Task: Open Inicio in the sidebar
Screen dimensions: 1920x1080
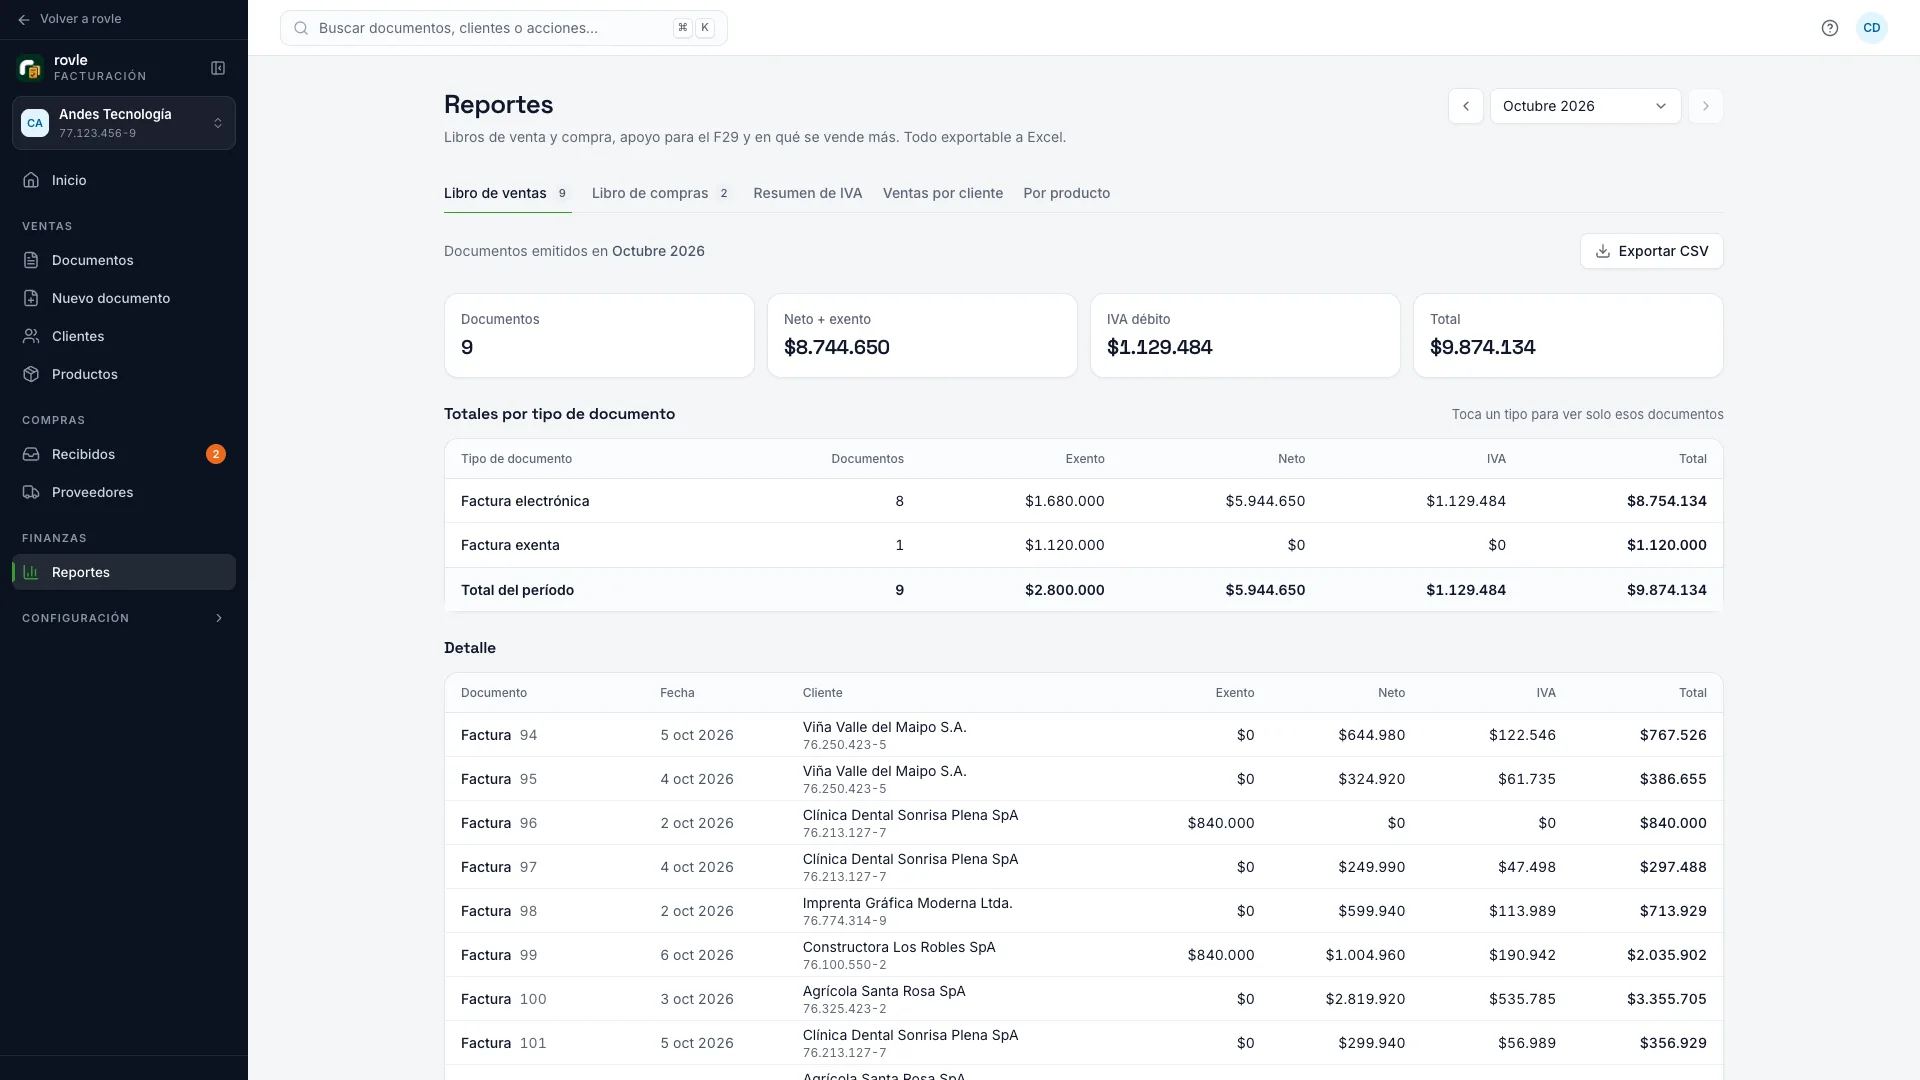Action: point(124,180)
